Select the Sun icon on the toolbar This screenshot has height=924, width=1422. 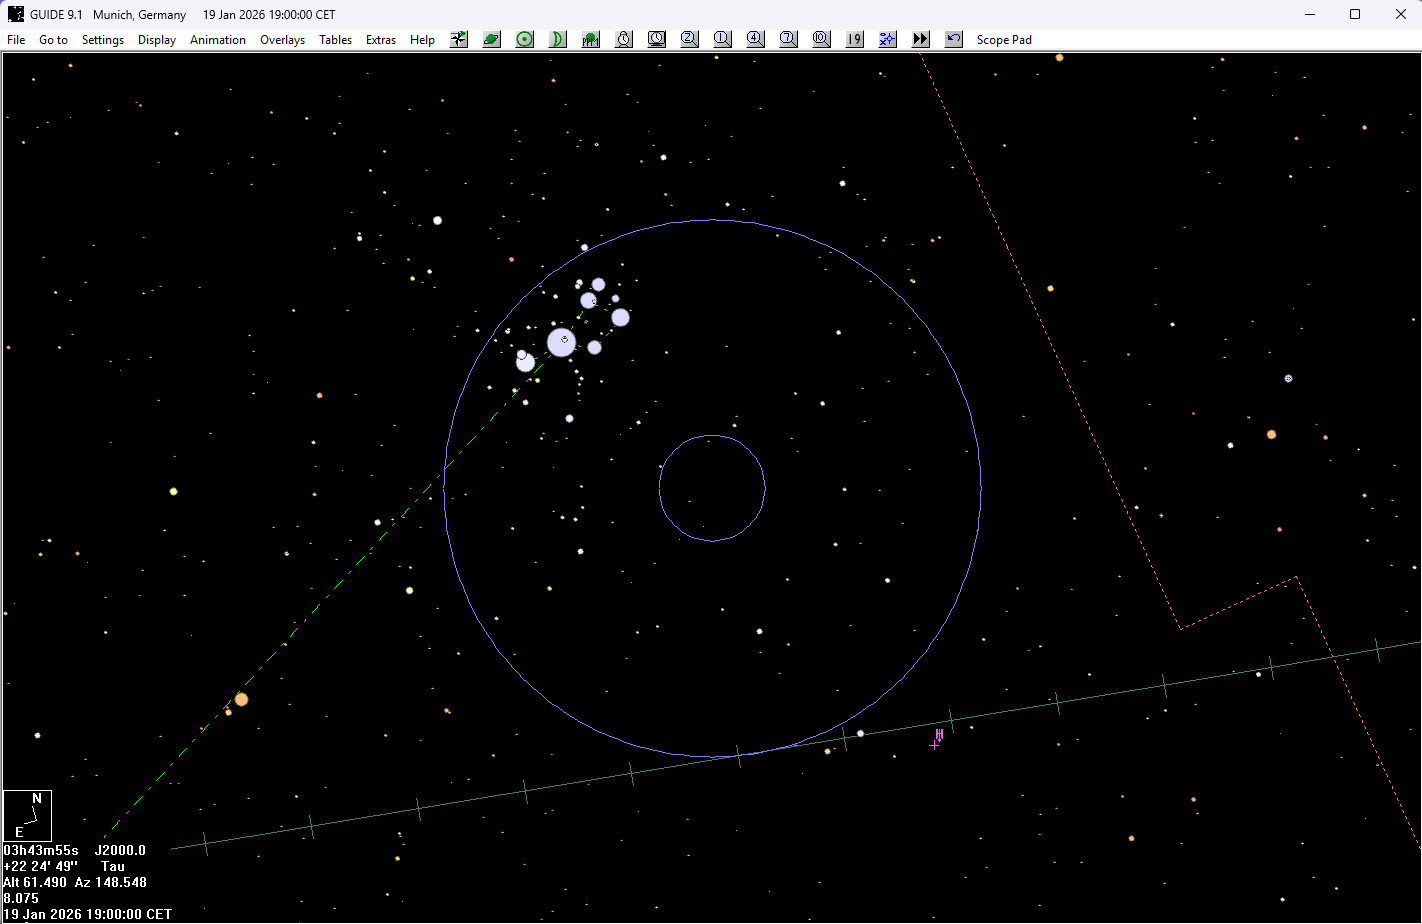(524, 39)
